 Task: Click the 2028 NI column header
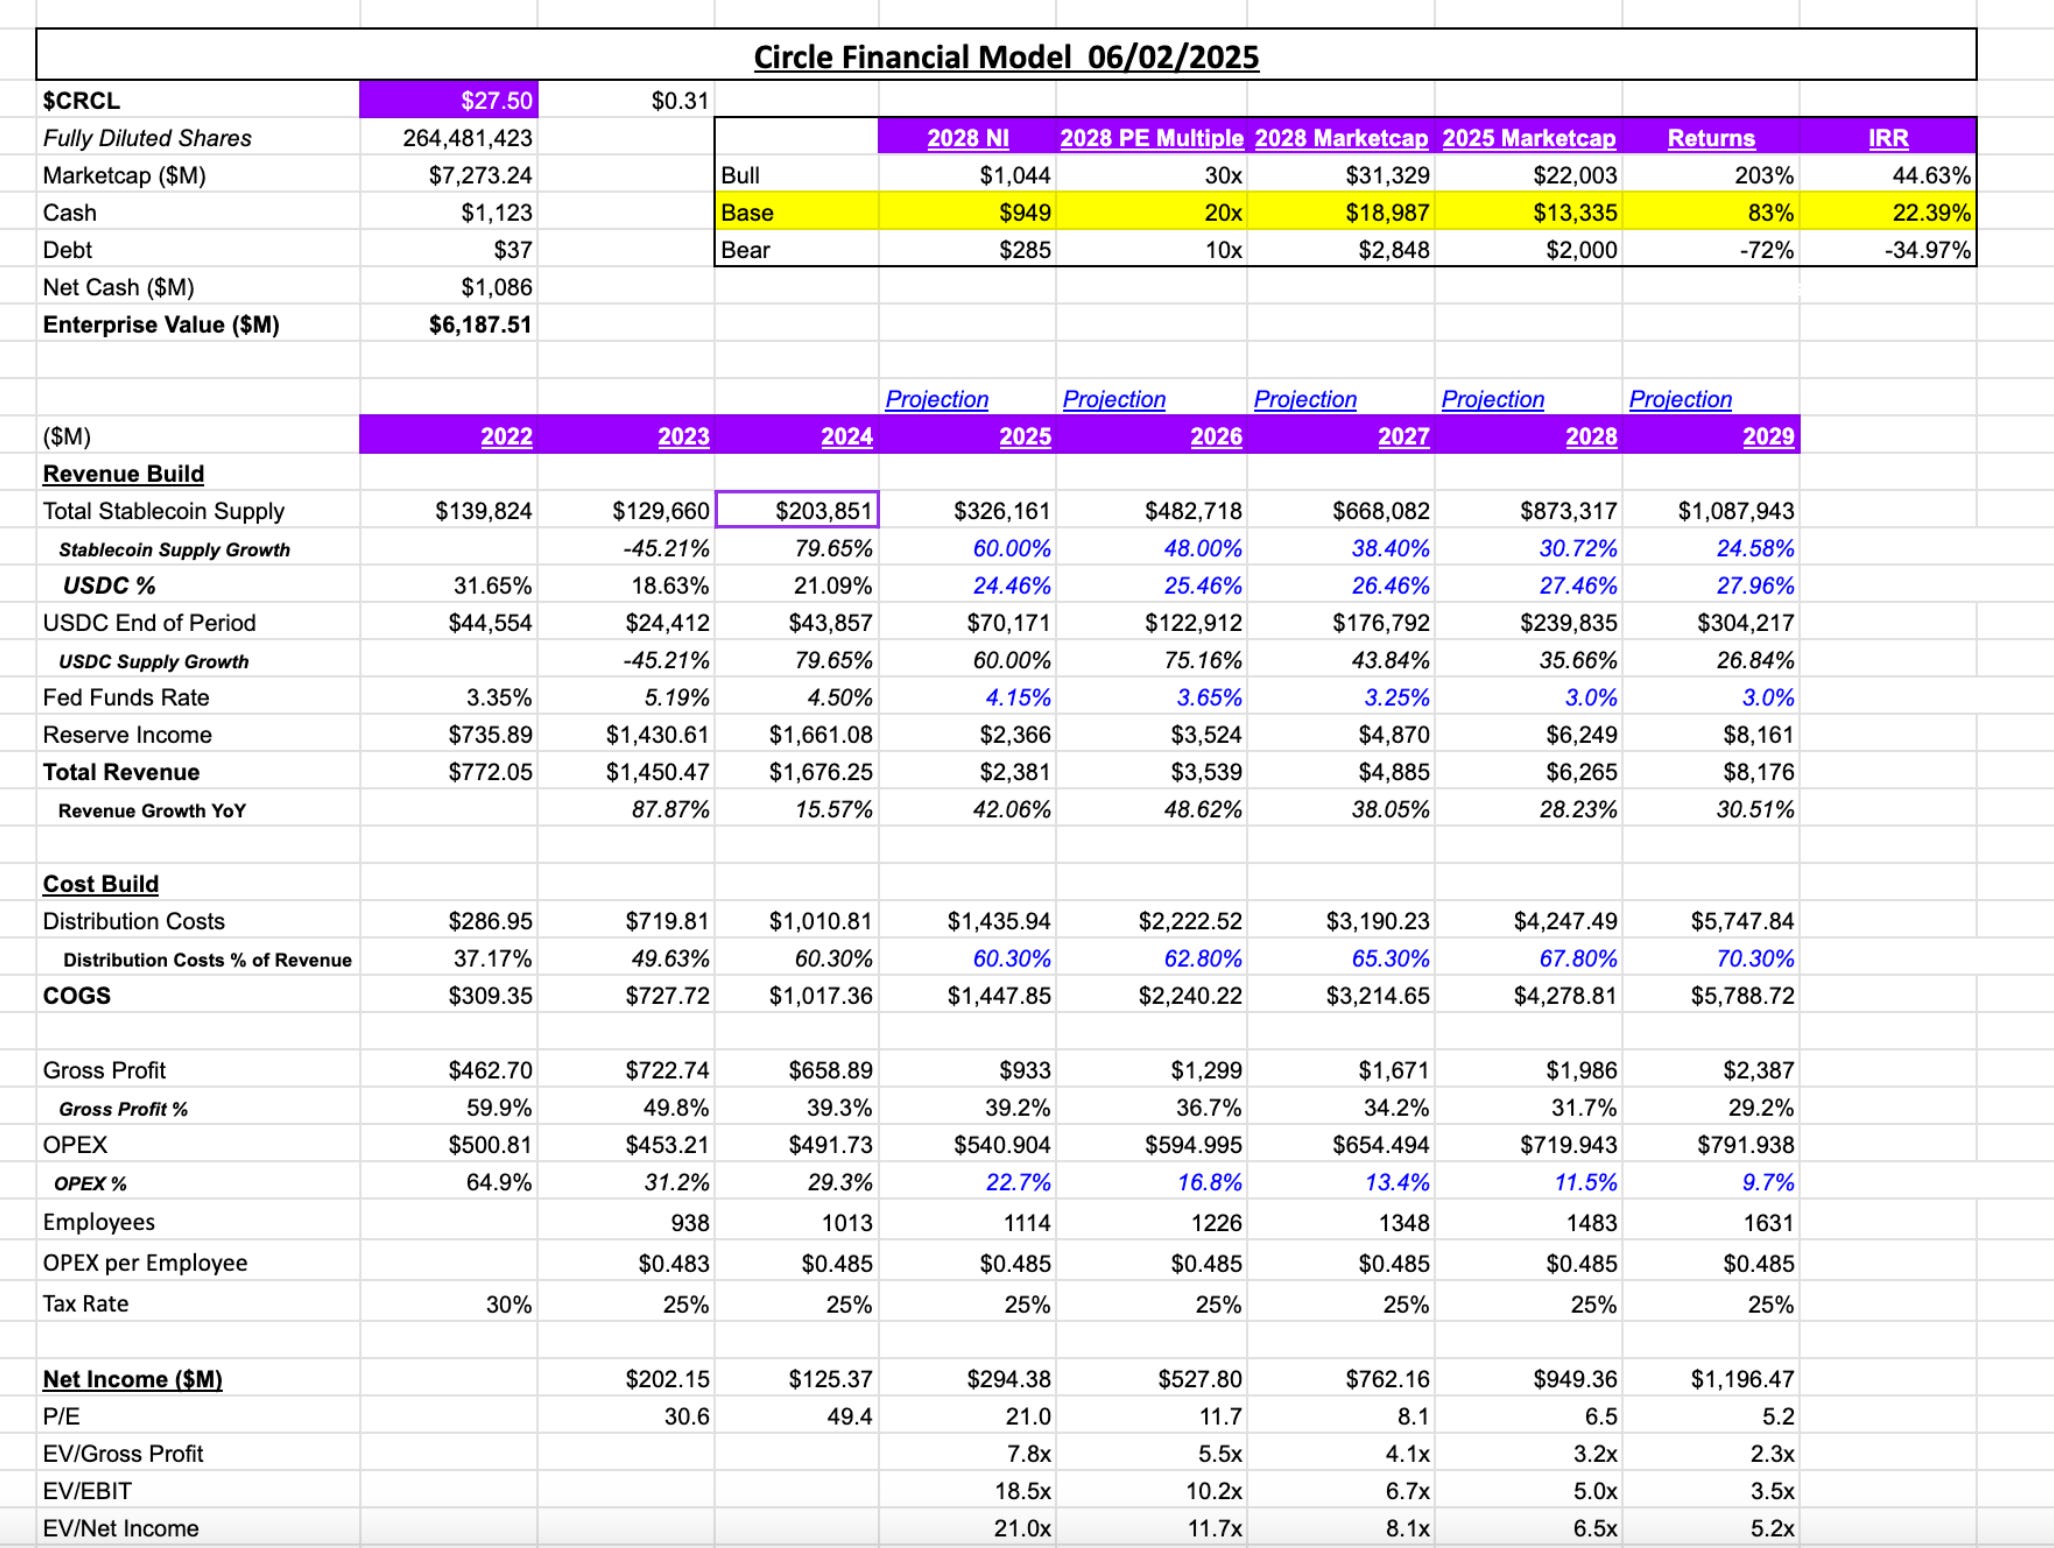click(967, 138)
